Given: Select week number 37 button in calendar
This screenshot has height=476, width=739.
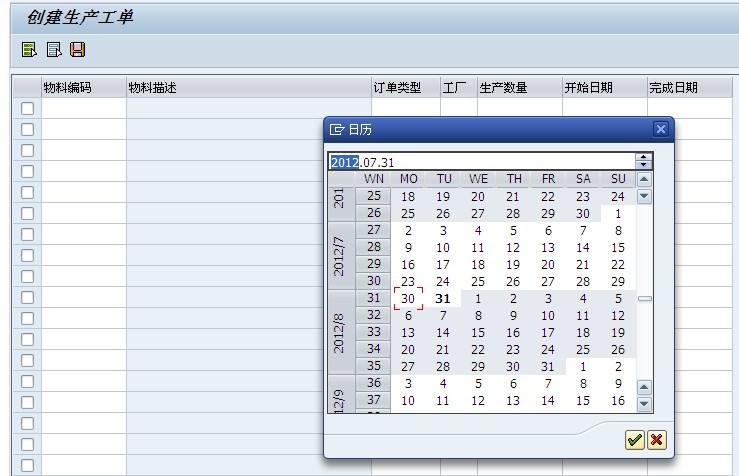Looking at the screenshot, I should click(x=373, y=399).
